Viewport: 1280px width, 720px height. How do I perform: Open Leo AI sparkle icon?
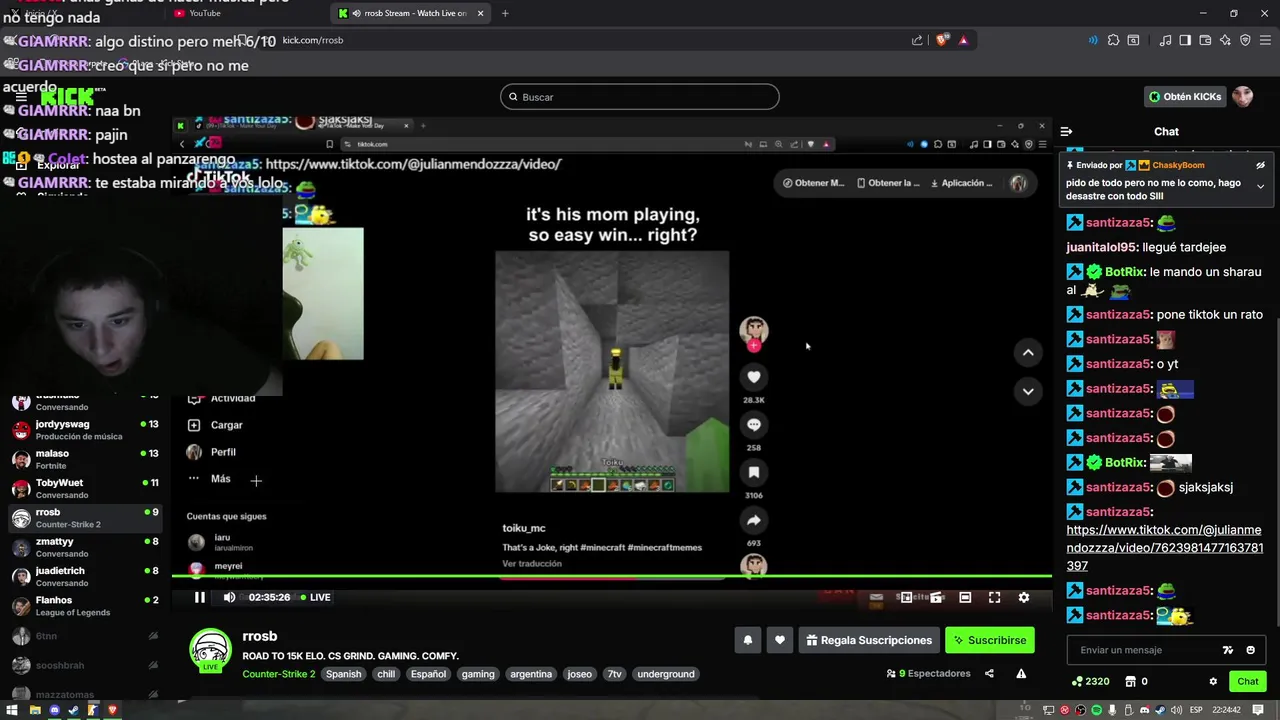point(1225,40)
